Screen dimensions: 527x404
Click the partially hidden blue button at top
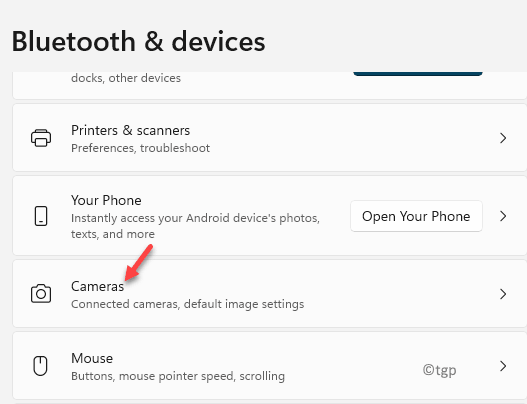[418, 74]
